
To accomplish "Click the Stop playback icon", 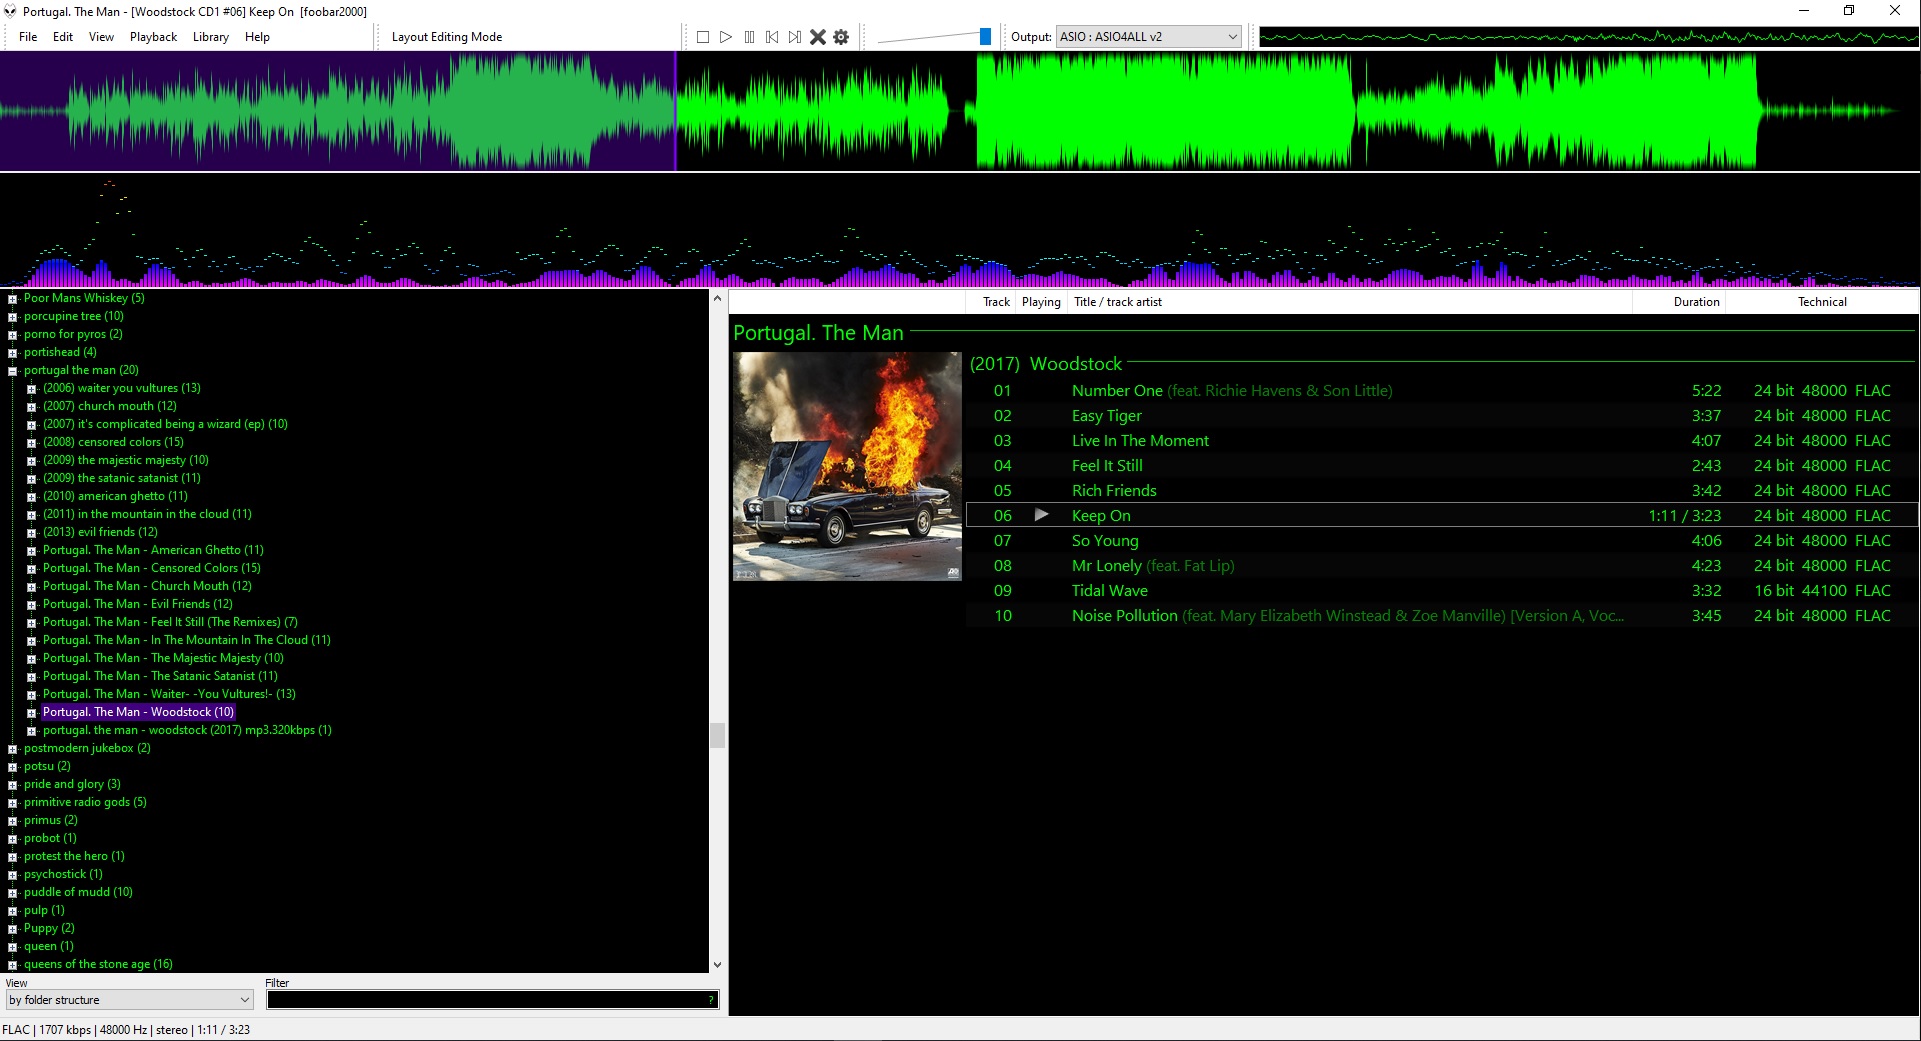I will click(x=702, y=36).
